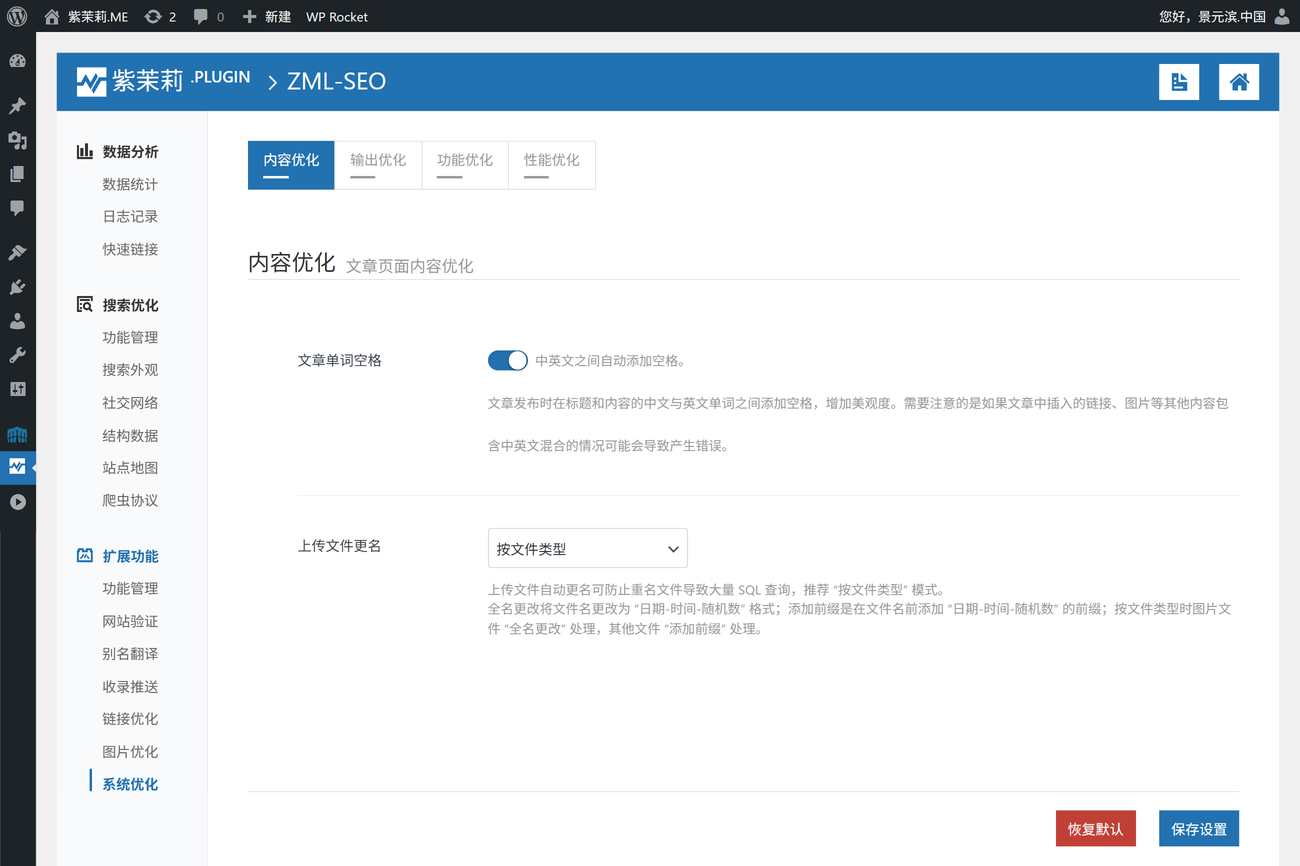Click the 搜索优化 search icon
This screenshot has height=866, width=1300.
coord(85,304)
